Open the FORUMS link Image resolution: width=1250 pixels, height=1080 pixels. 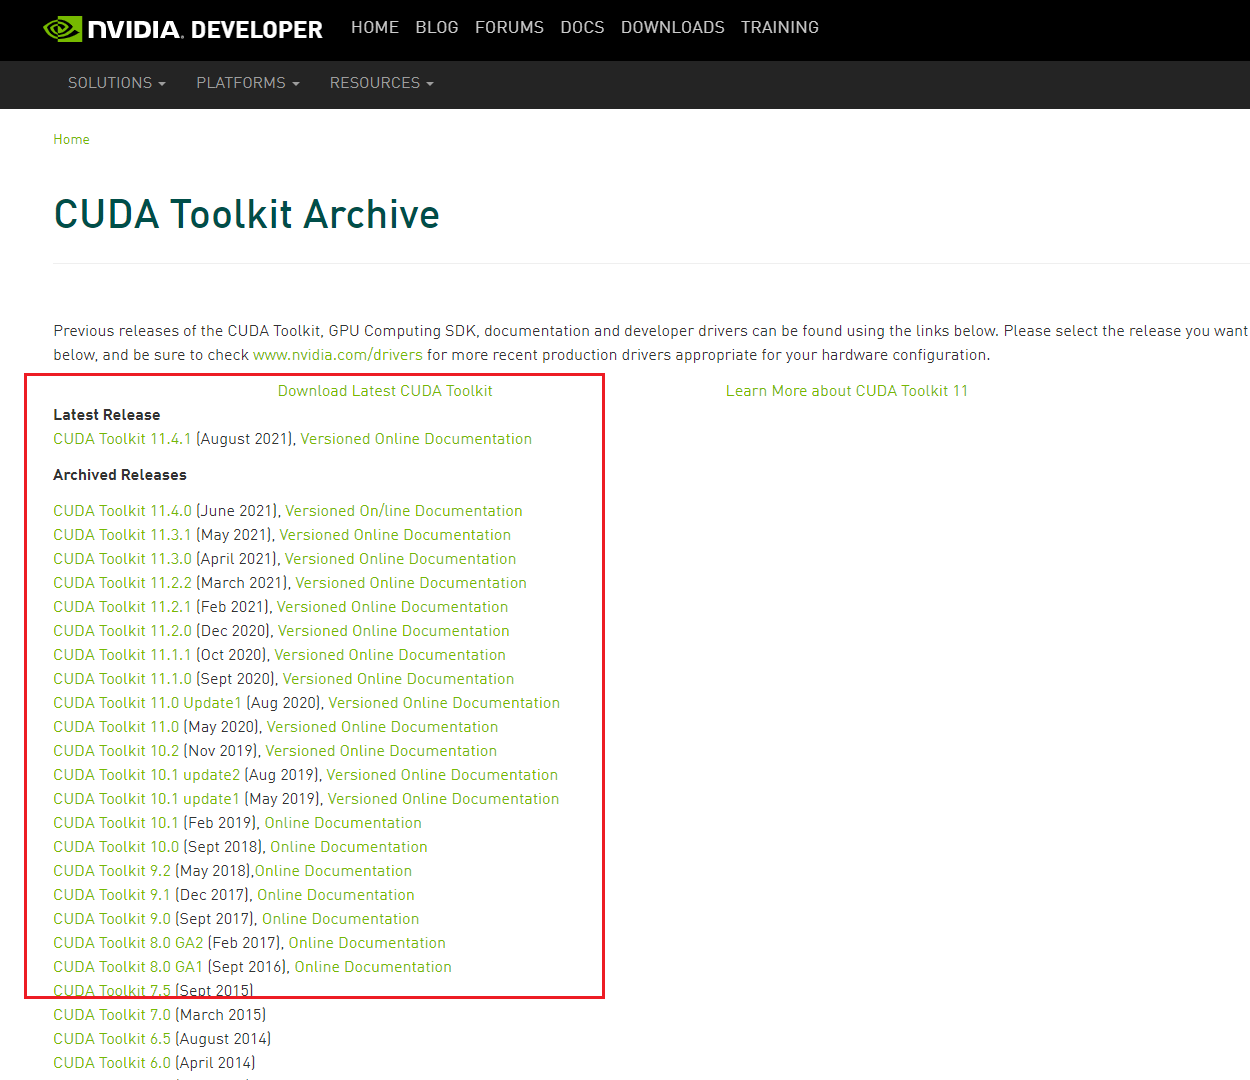(x=509, y=28)
